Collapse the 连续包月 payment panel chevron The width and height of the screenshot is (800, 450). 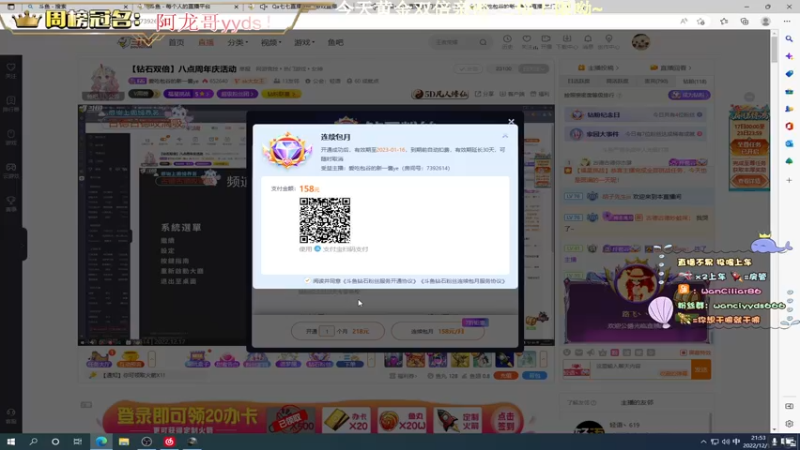[x=505, y=136]
